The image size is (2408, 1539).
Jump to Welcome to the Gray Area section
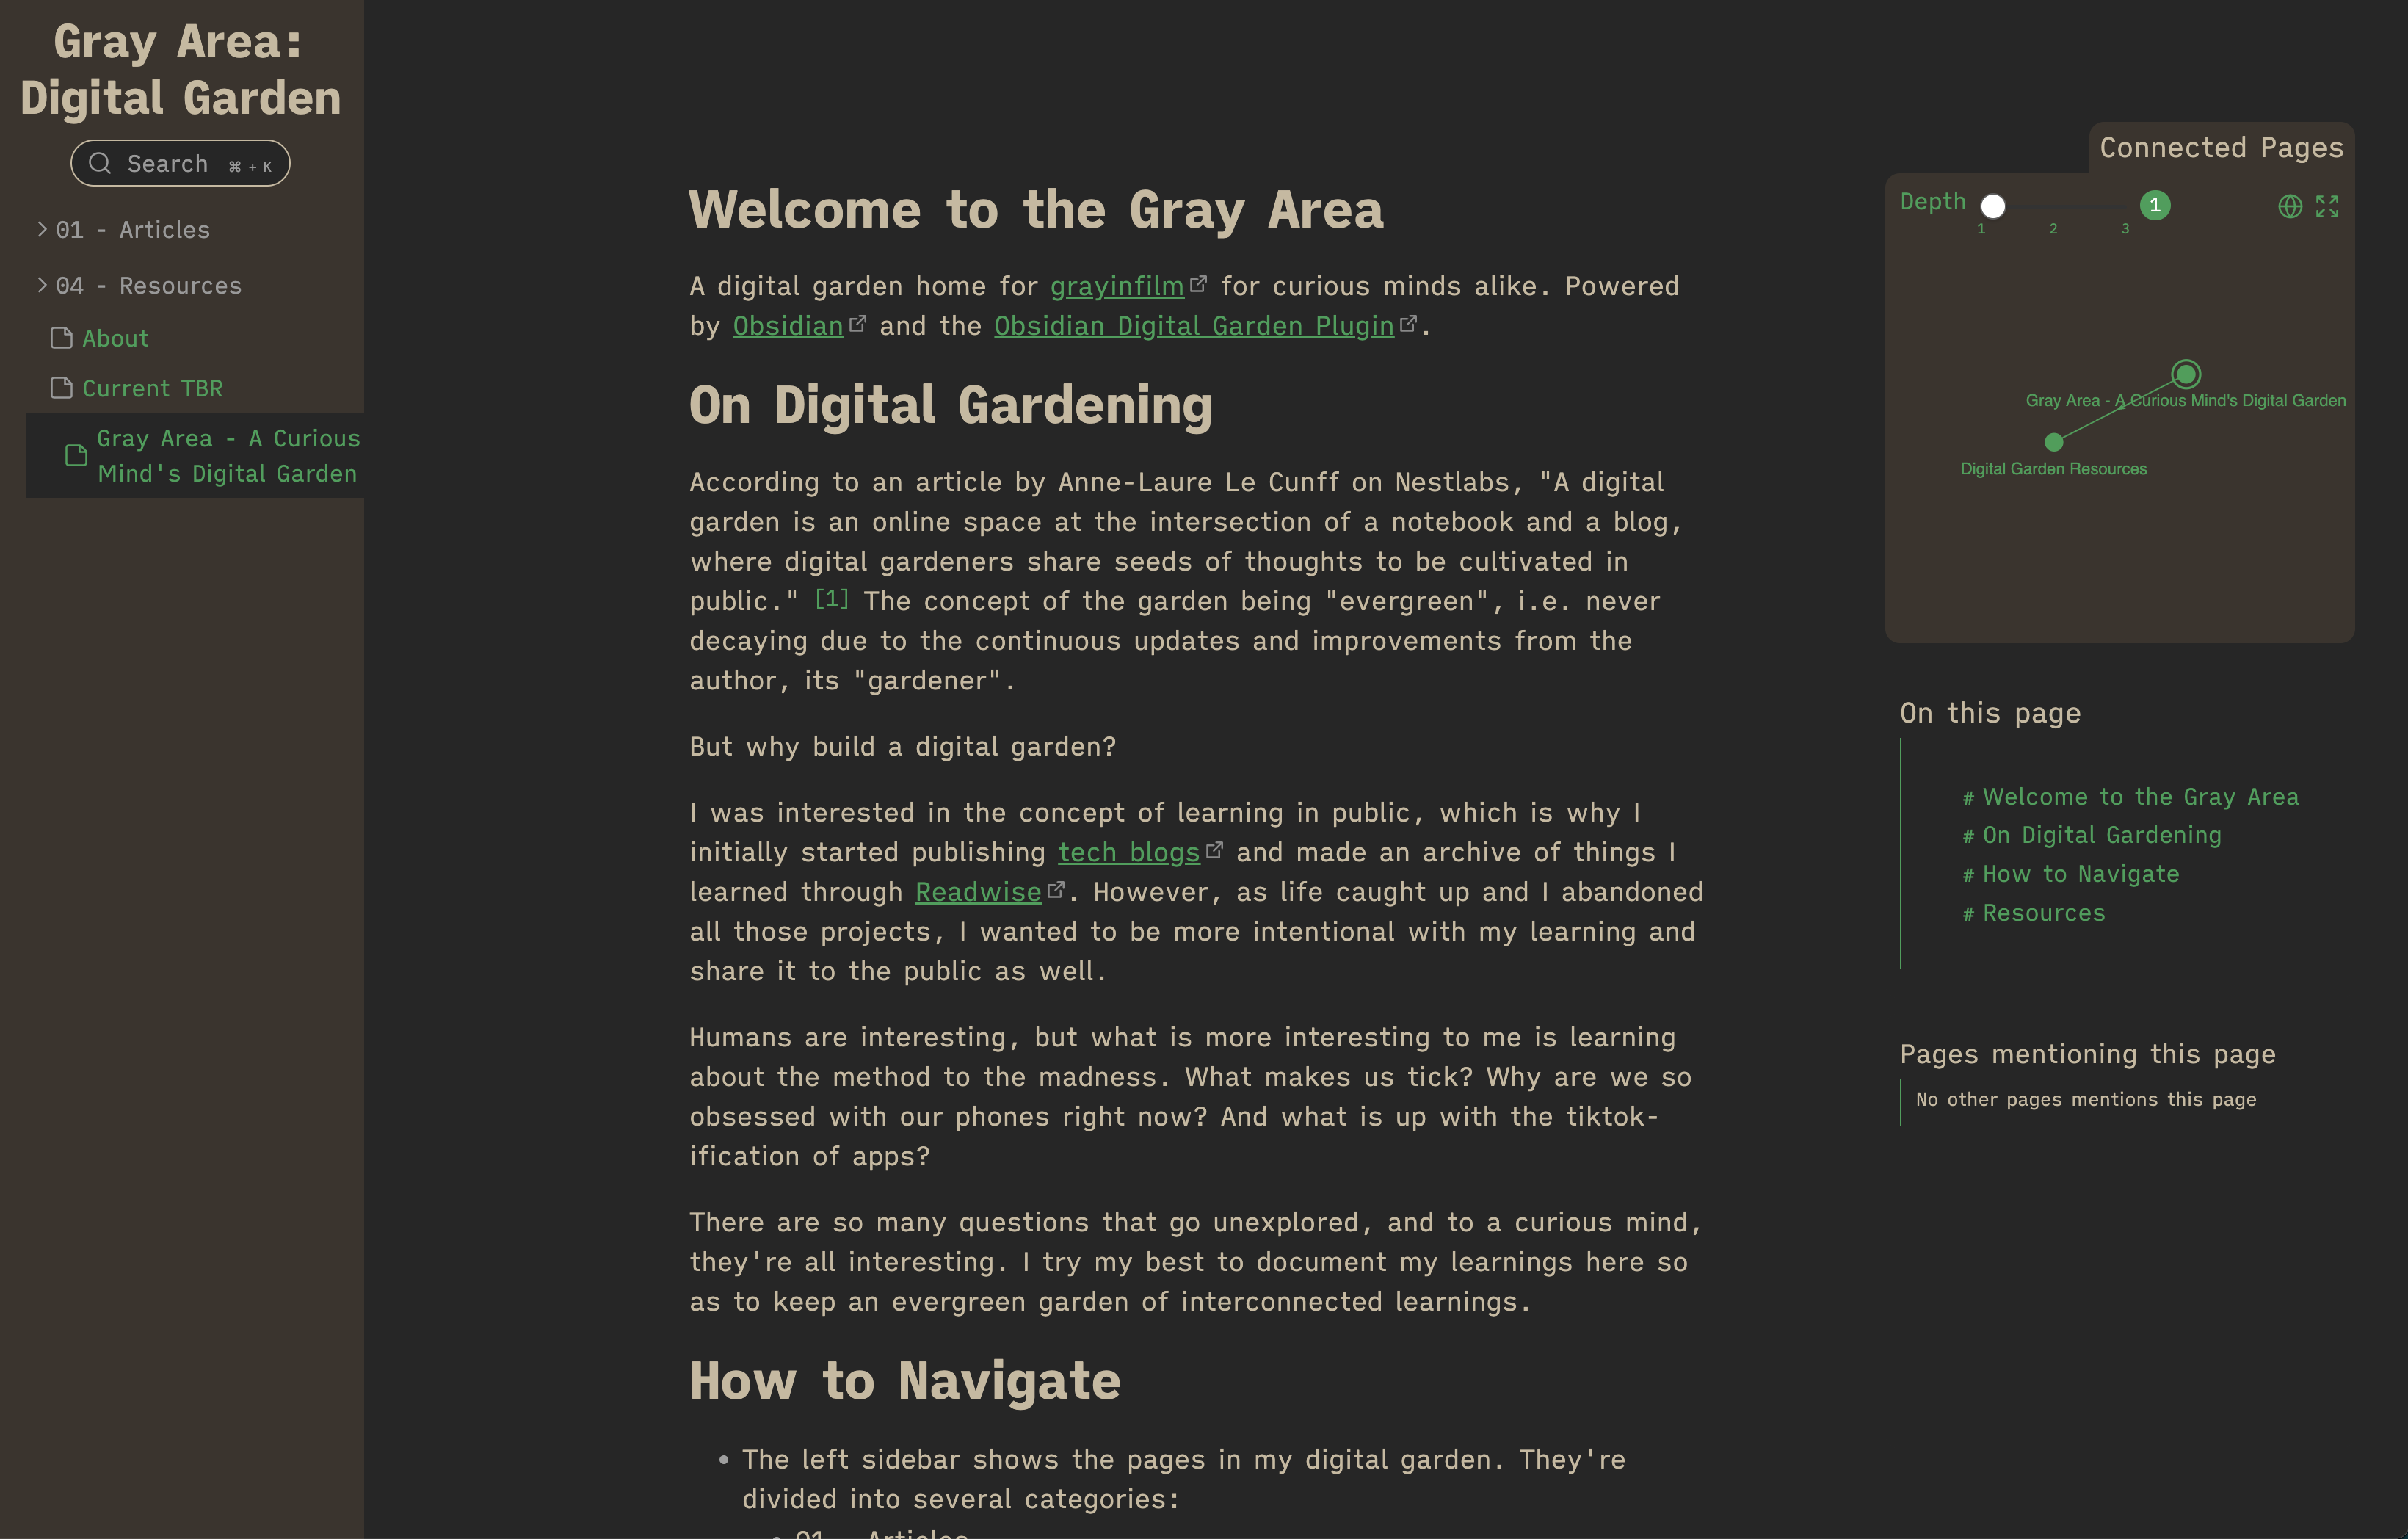(2140, 797)
